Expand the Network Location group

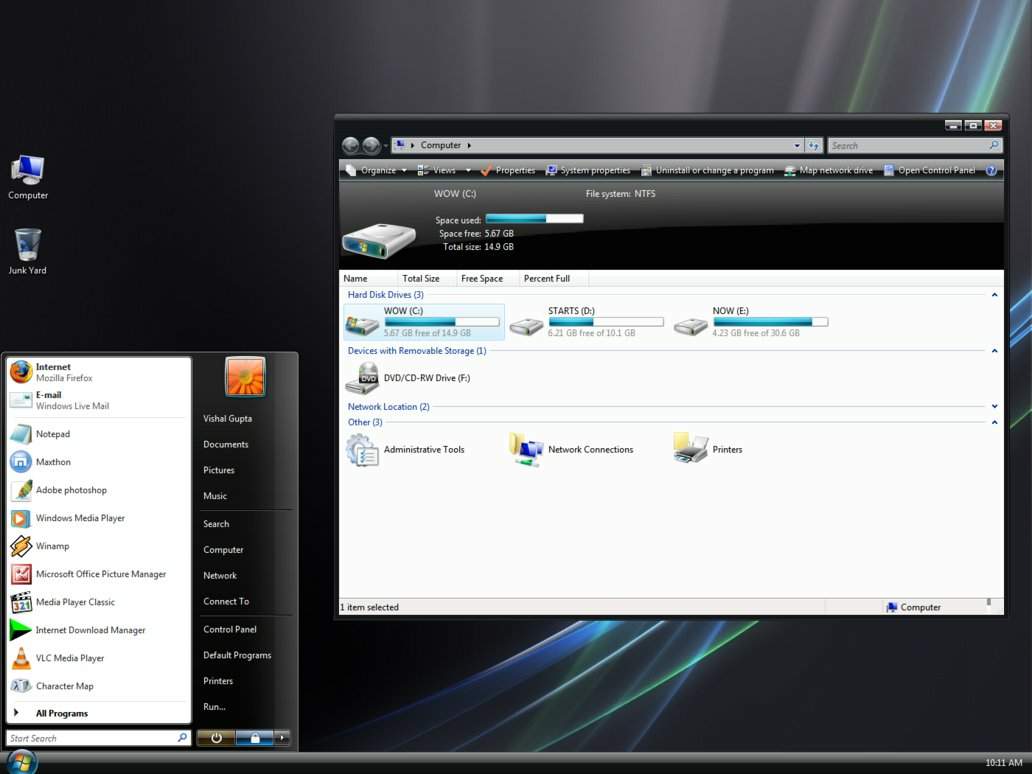(994, 407)
